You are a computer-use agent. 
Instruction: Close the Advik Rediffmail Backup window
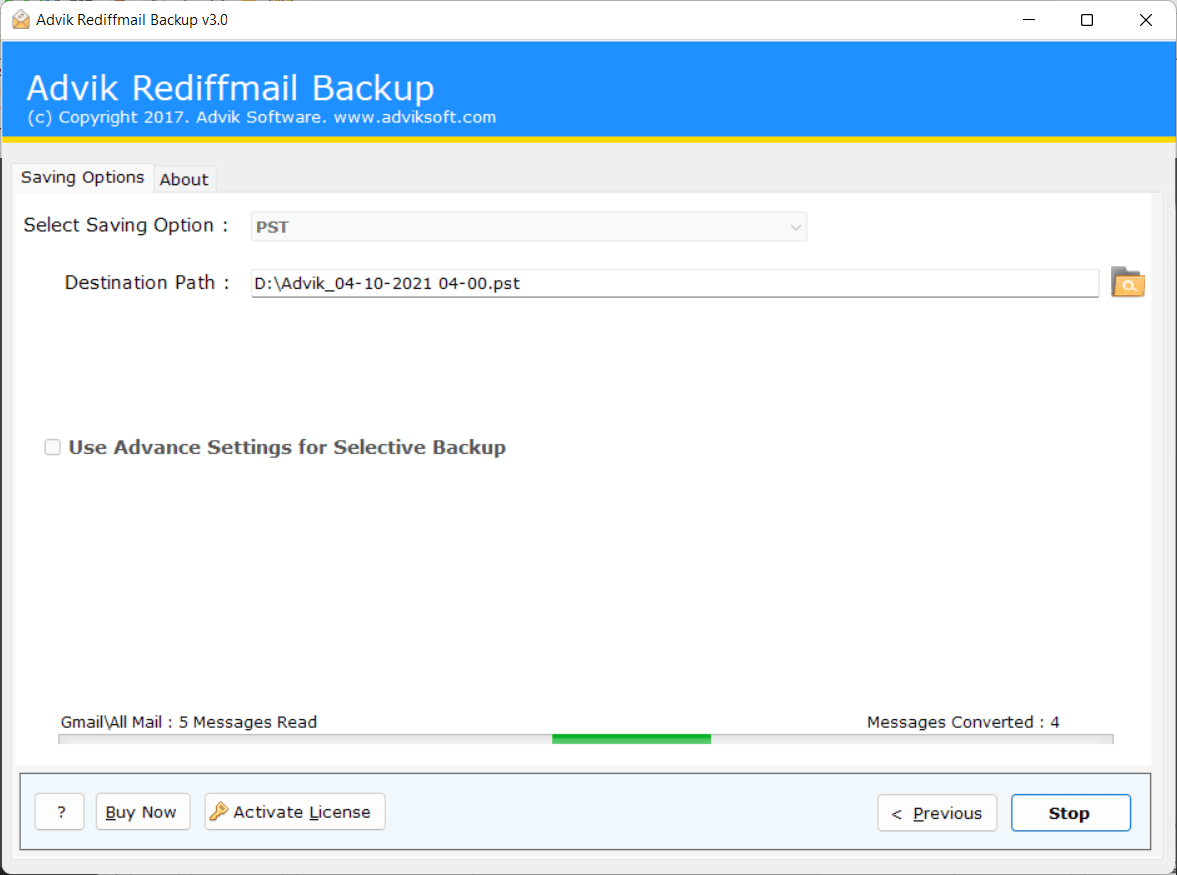point(1145,20)
